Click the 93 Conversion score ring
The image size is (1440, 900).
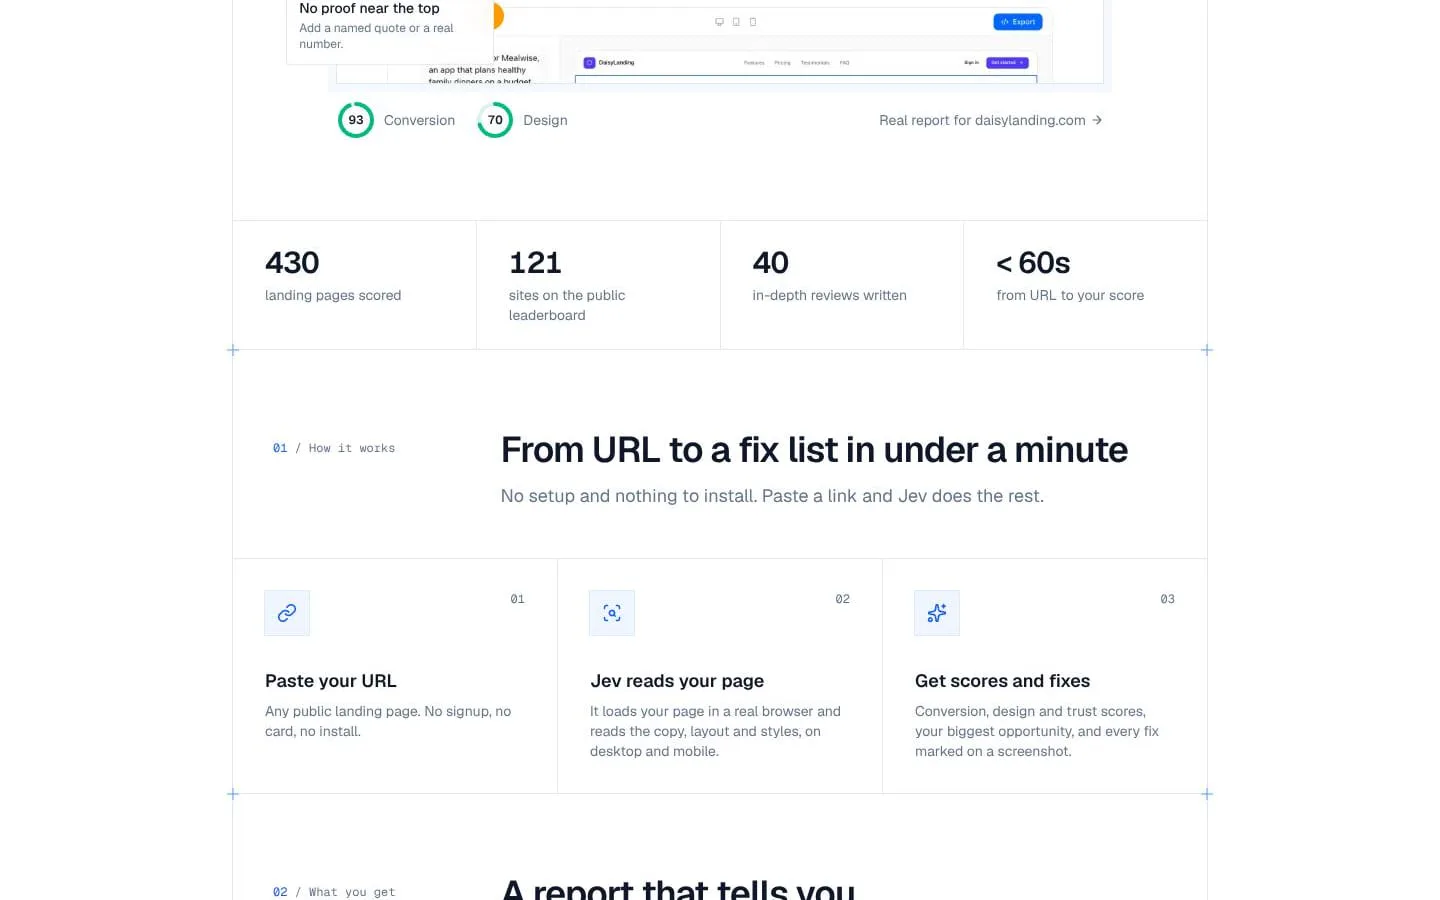point(356,120)
